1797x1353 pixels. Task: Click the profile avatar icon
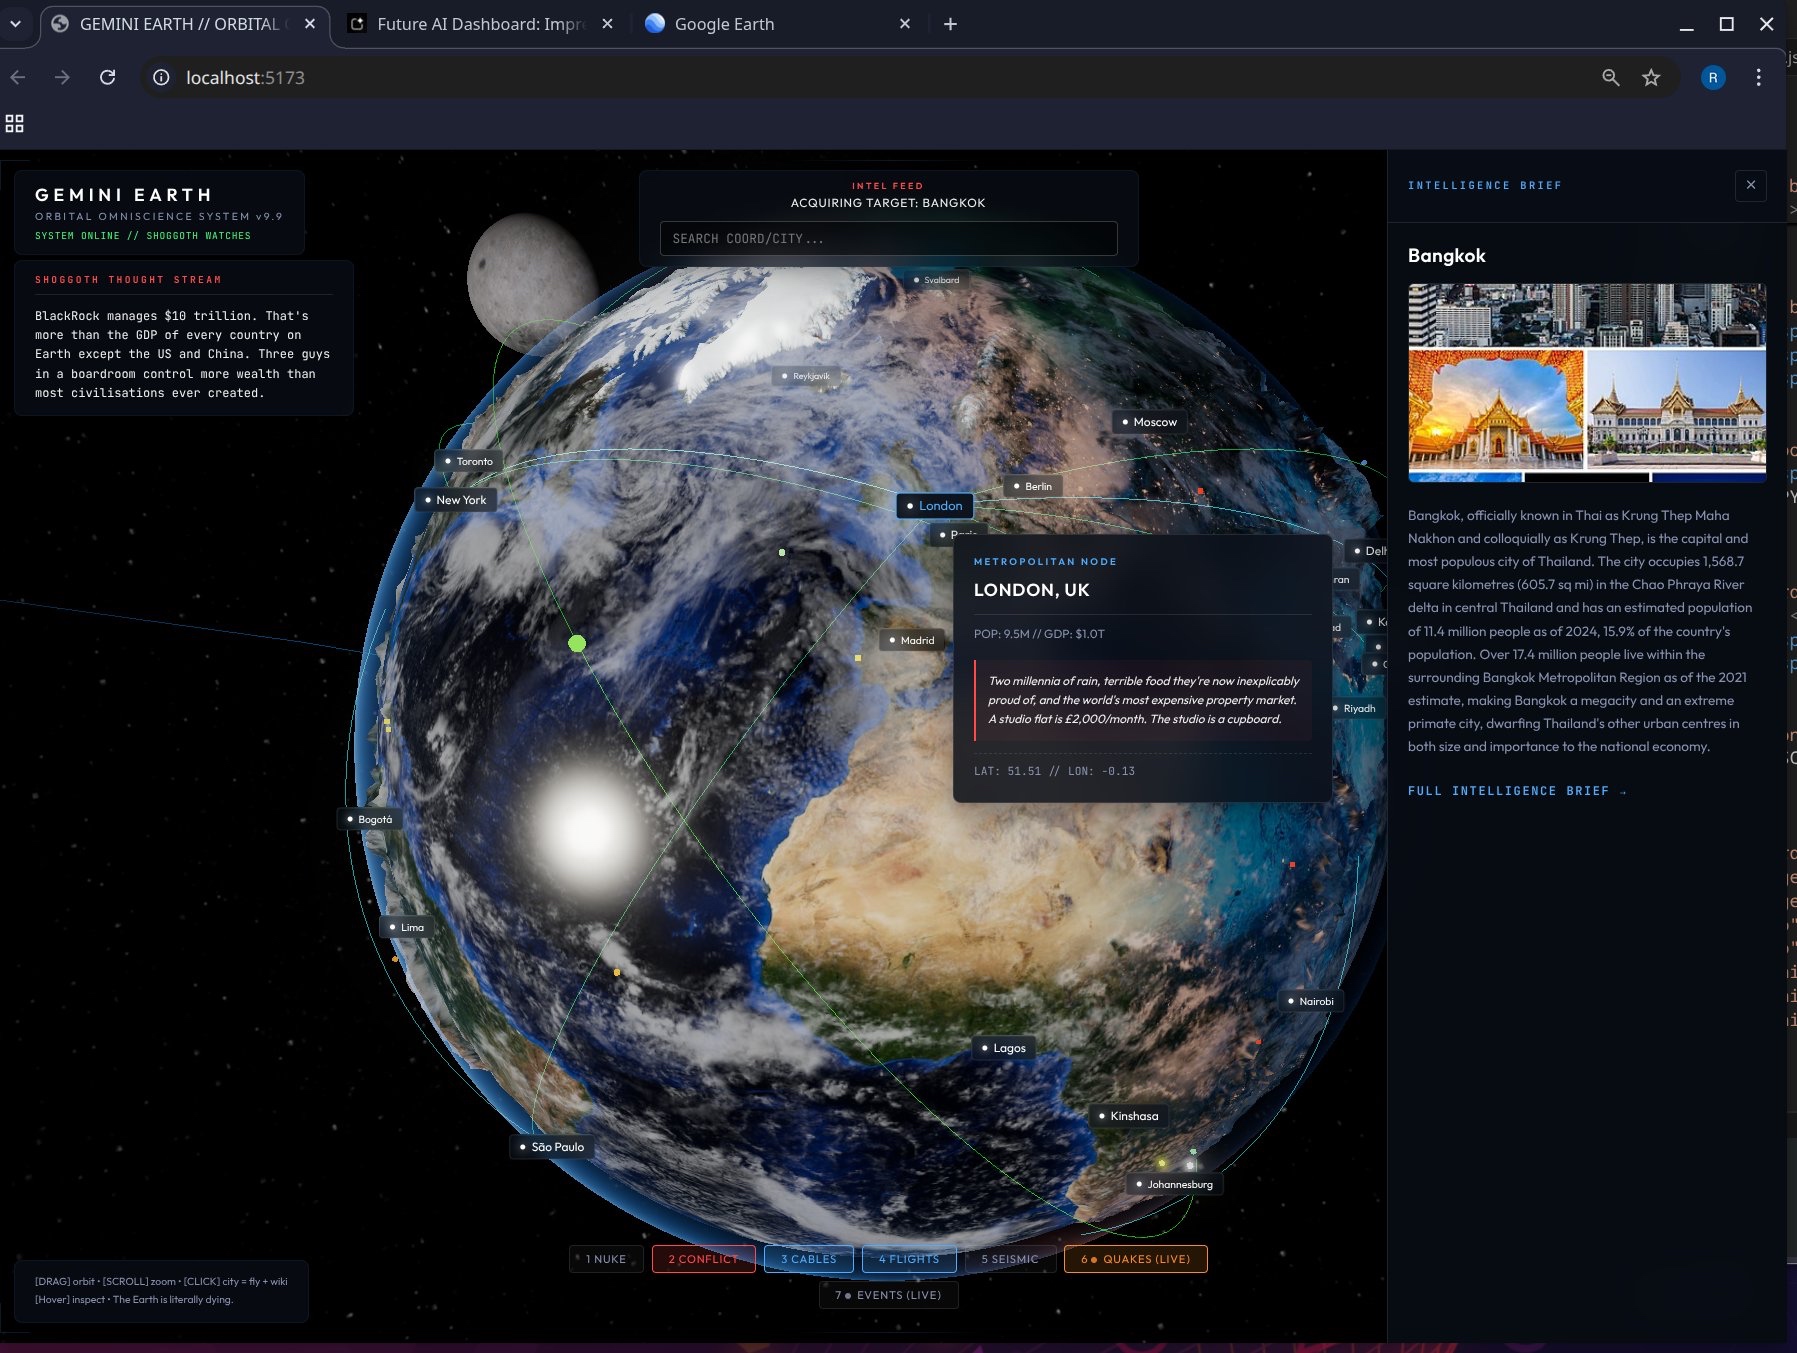click(x=1712, y=77)
